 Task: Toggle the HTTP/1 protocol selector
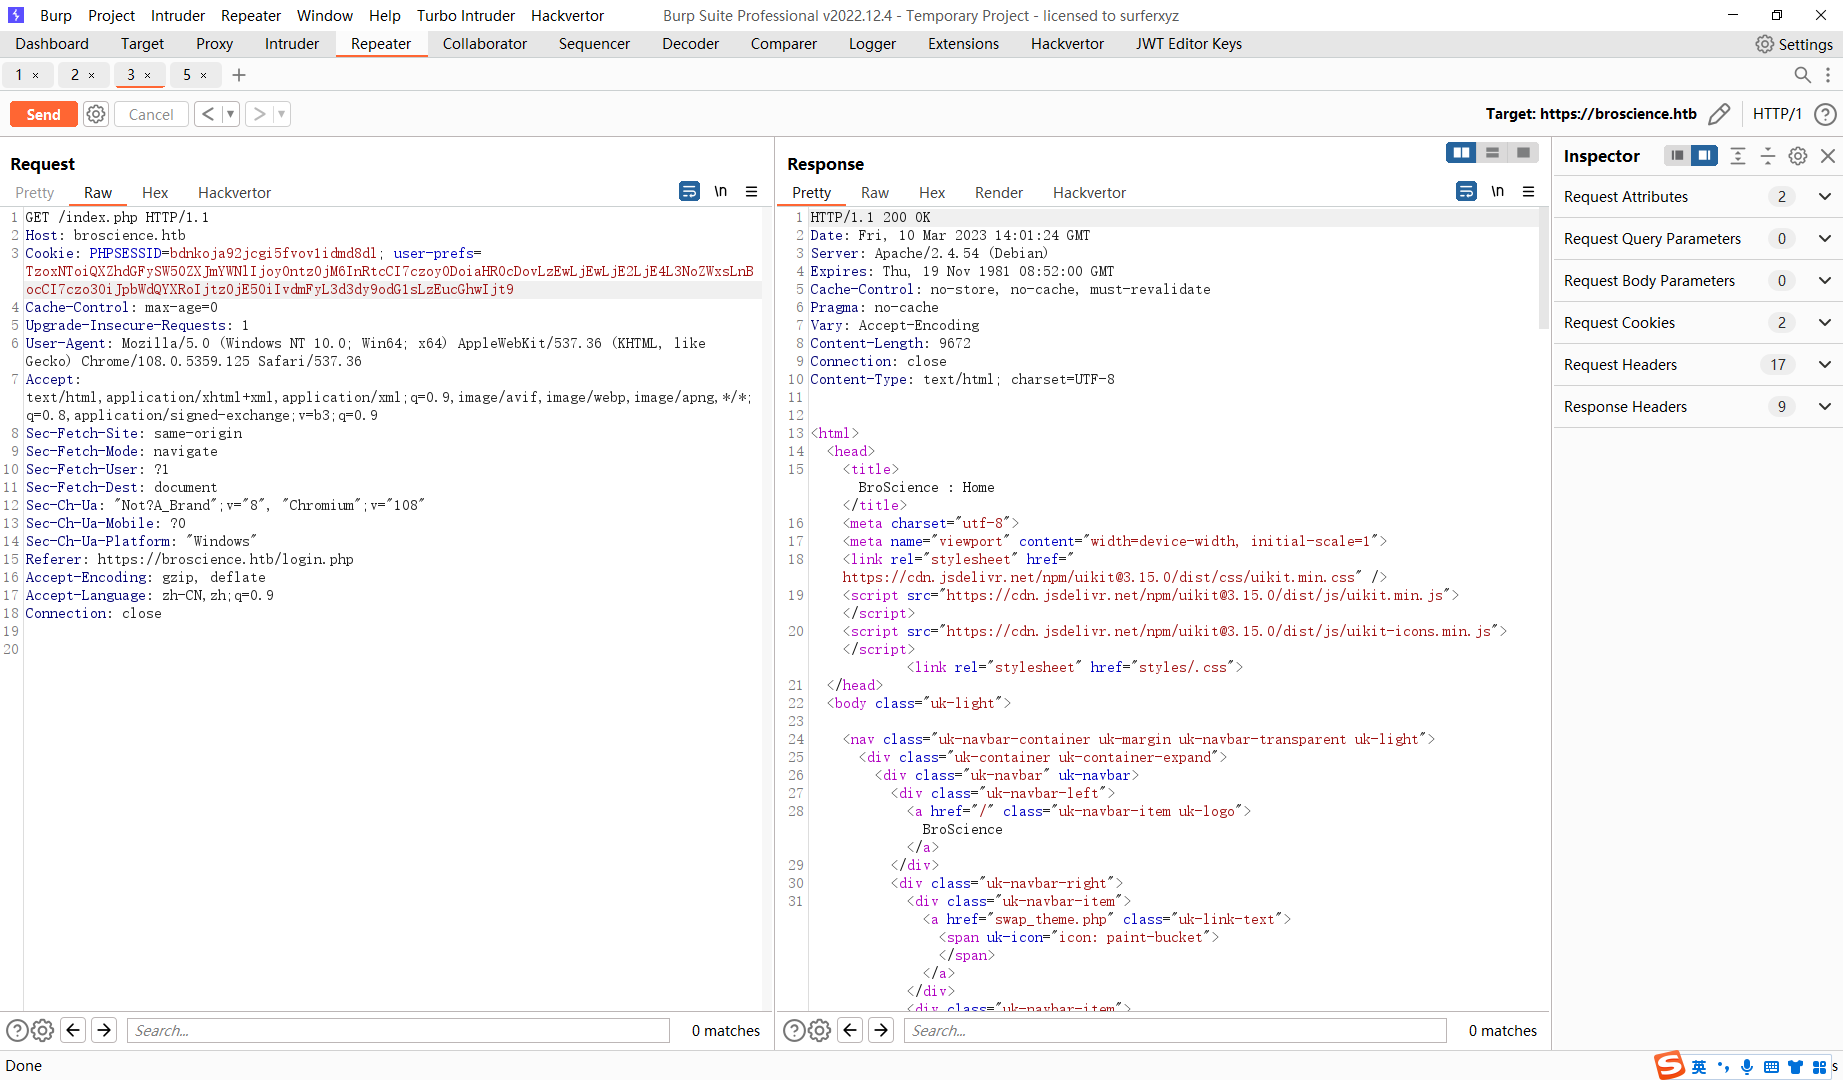click(1777, 114)
